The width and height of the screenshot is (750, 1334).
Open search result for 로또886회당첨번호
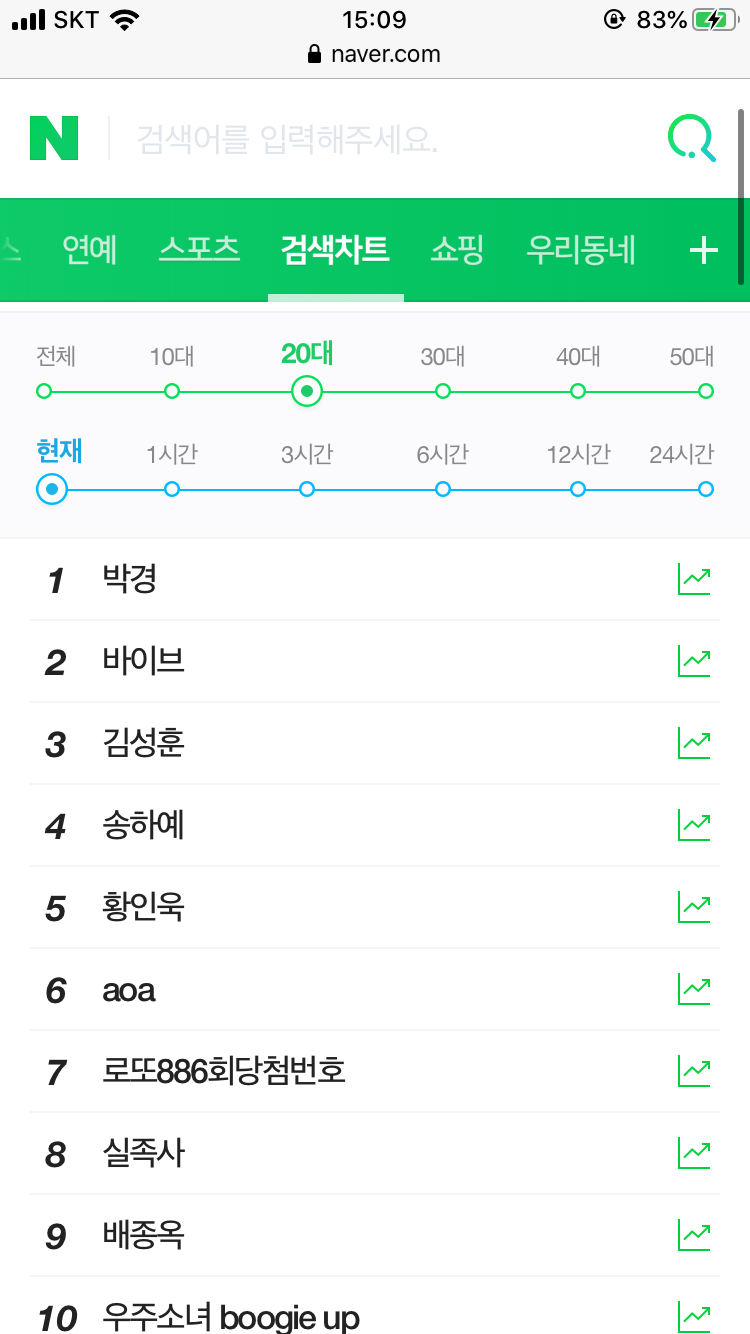pyautogui.click(x=224, y=1072)
